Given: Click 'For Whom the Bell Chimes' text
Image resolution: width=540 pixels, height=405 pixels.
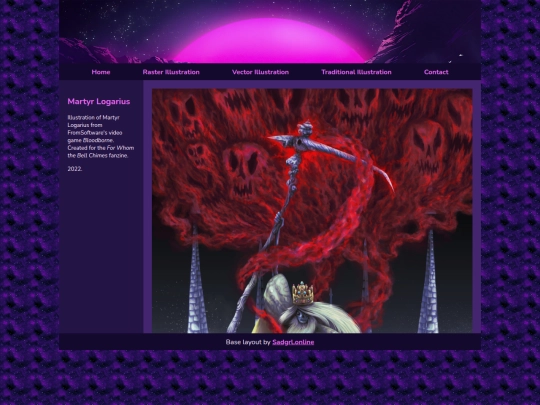Looking at the screenshot, I should pos(101,152).
